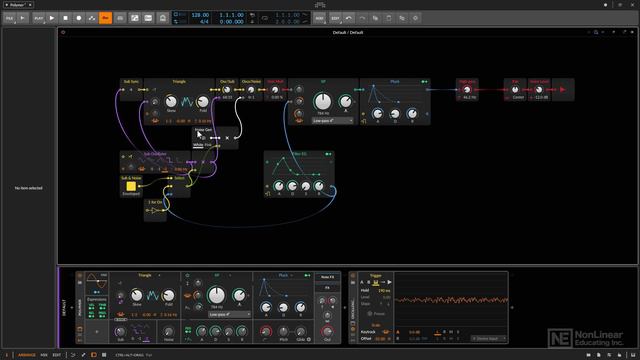Screen dimensions: 640x360
Task: Click the tempo value 120.00
Action: coord(200,15)
